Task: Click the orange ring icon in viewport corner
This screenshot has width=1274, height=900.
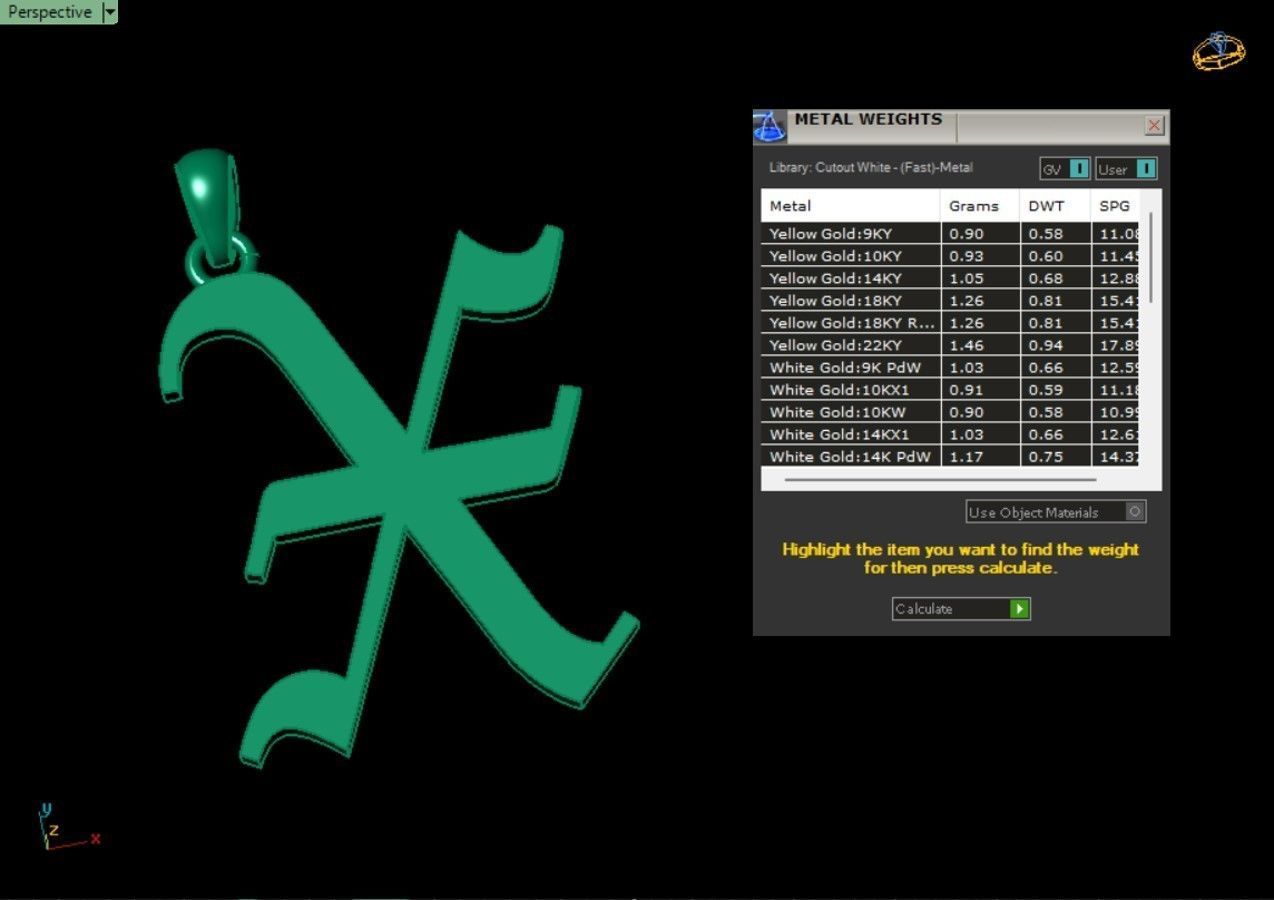Action: pyautogui.click(x=1219, y=50)
